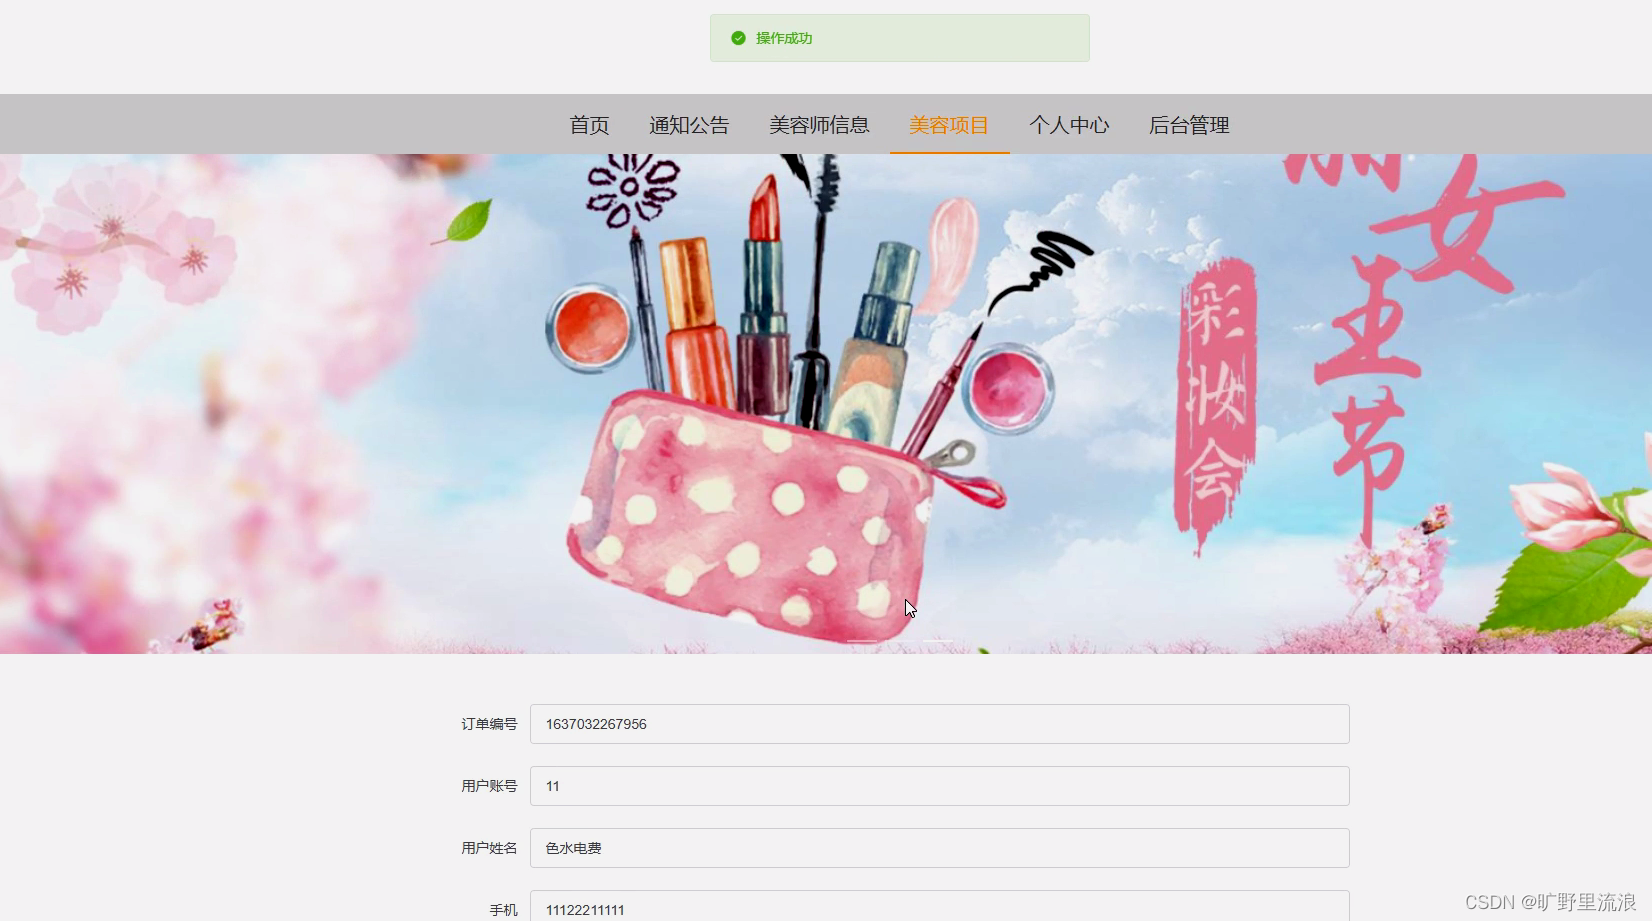Open 美容师信息 menu item
Screen dimensions: 1652x921
[x=819, y=125]
